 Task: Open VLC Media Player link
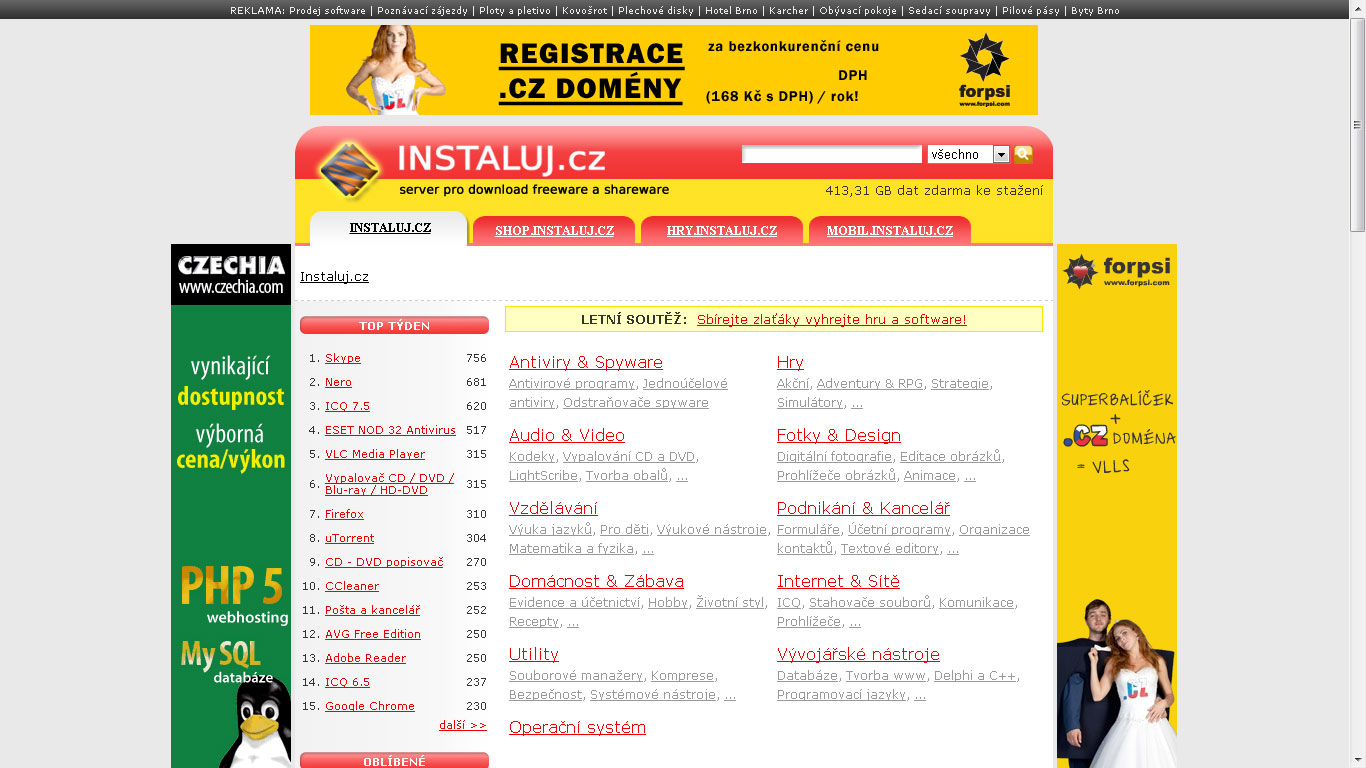point(375,454)
